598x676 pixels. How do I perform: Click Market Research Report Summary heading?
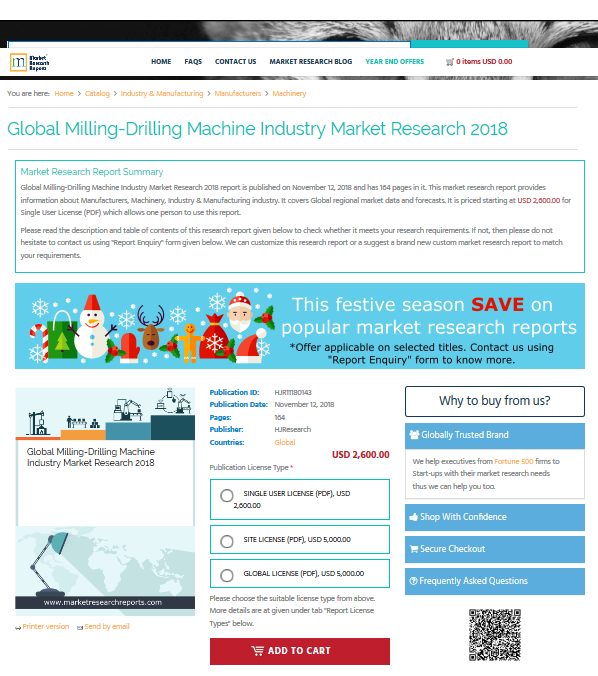click(92, 172)
